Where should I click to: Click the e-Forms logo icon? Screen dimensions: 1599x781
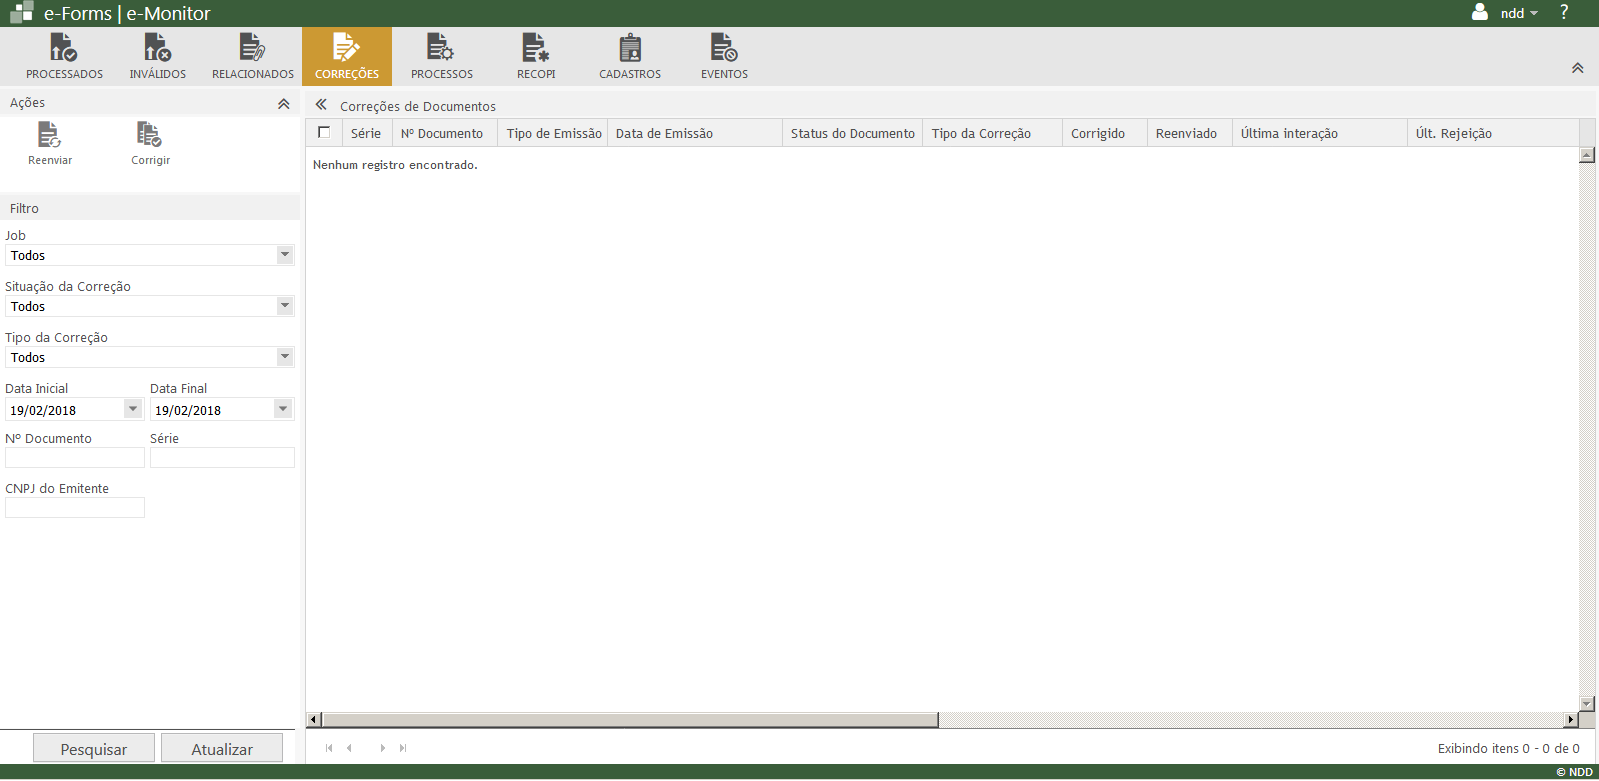pyautogui.click(x=21, y=13)
